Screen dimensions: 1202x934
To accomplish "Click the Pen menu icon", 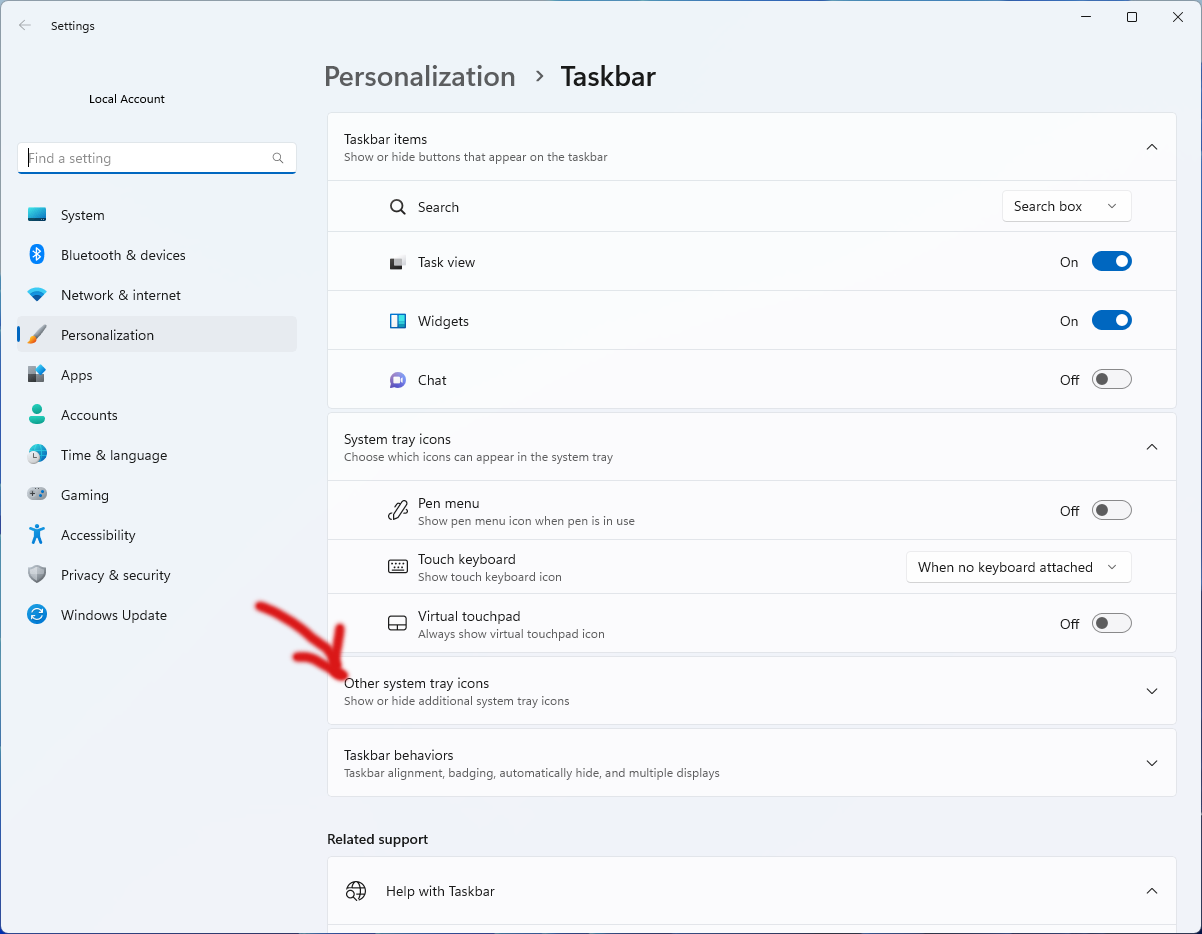I will click(398, 511).
